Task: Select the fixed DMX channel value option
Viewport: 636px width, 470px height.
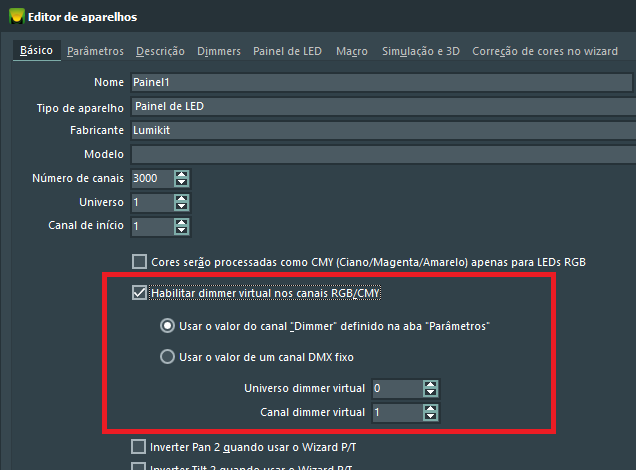Action: click(167, 357)
